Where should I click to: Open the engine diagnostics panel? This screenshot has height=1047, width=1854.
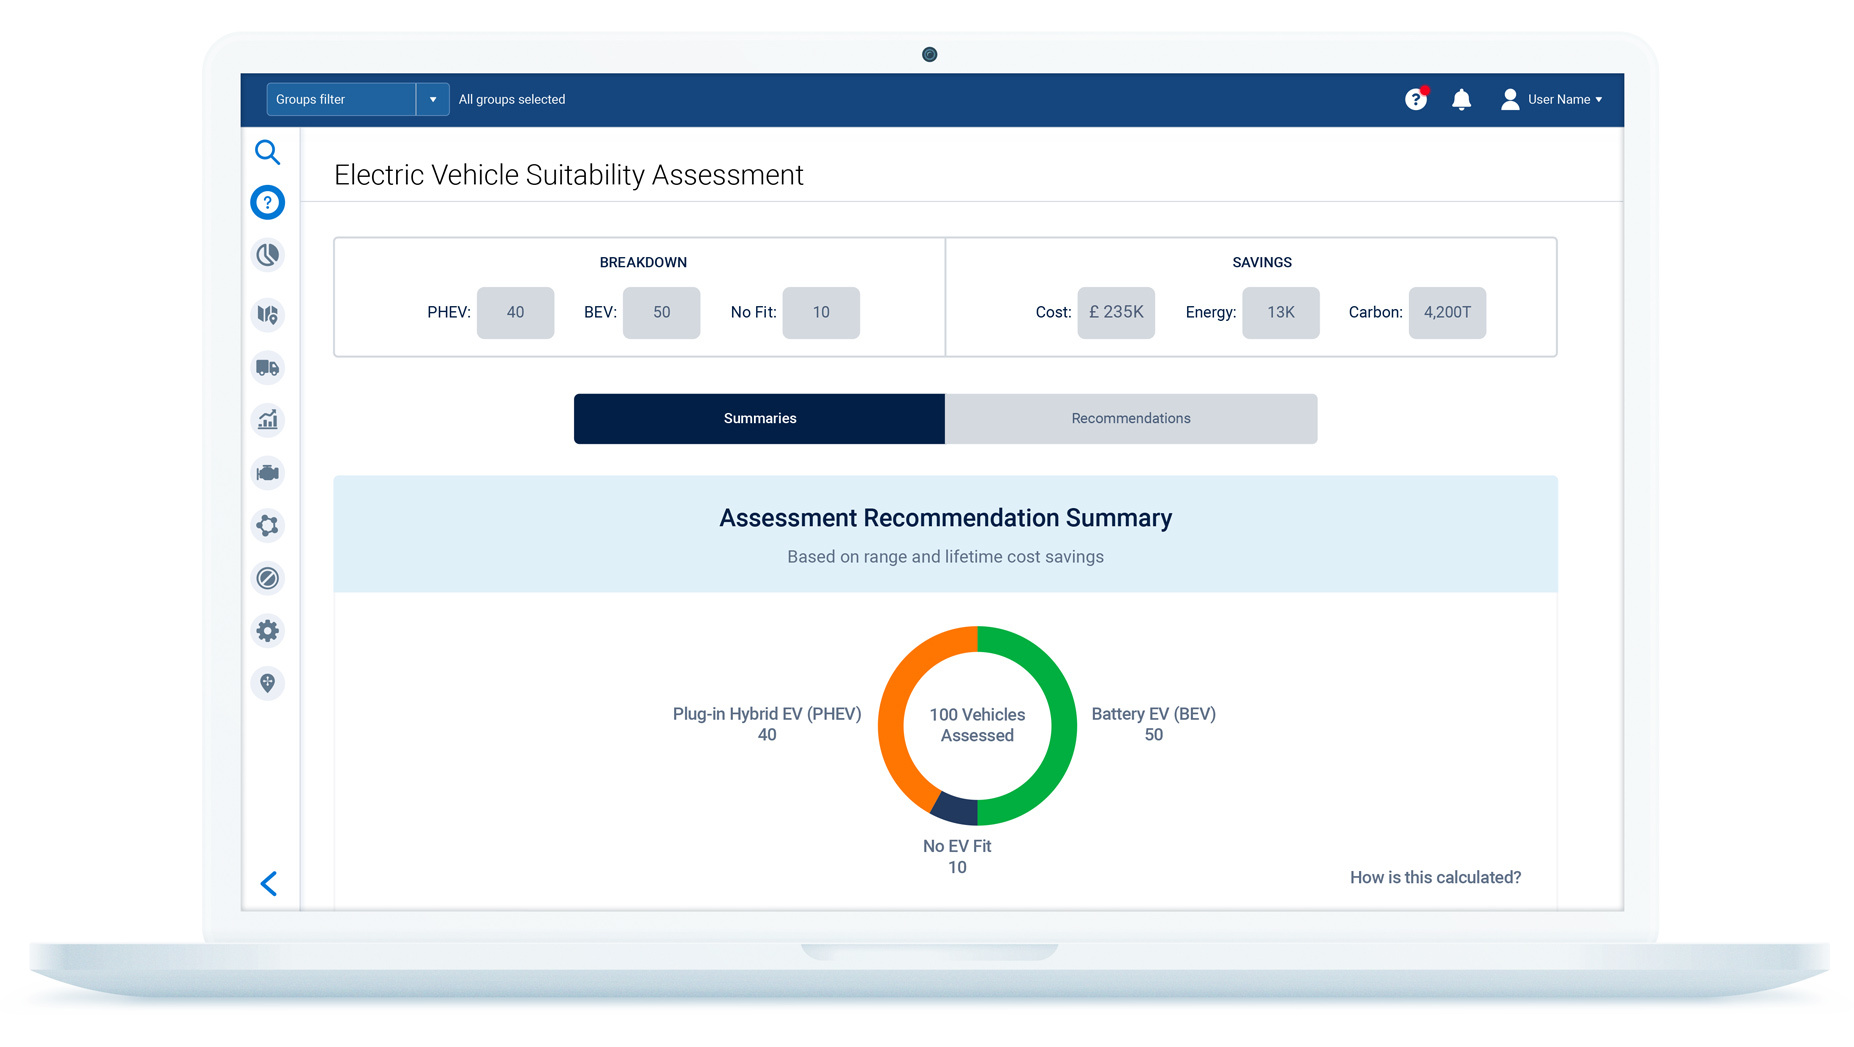(x=267, y=473)
